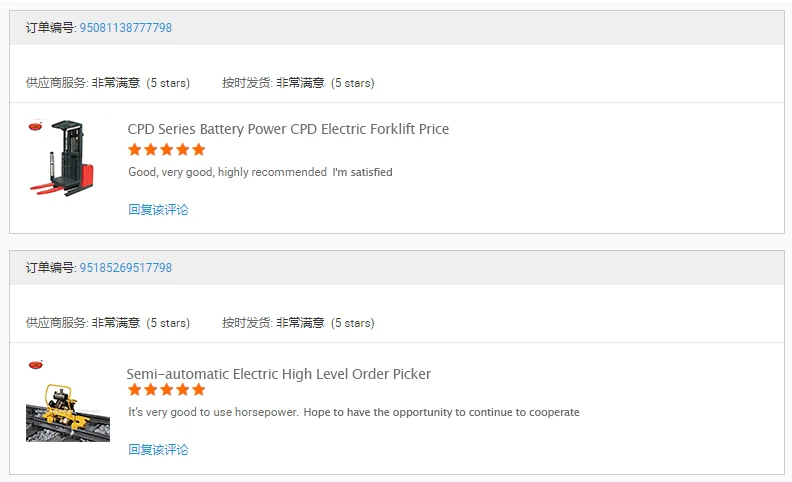Open order number 95185269517798
The image size is (792, 482).
point(125,268)
